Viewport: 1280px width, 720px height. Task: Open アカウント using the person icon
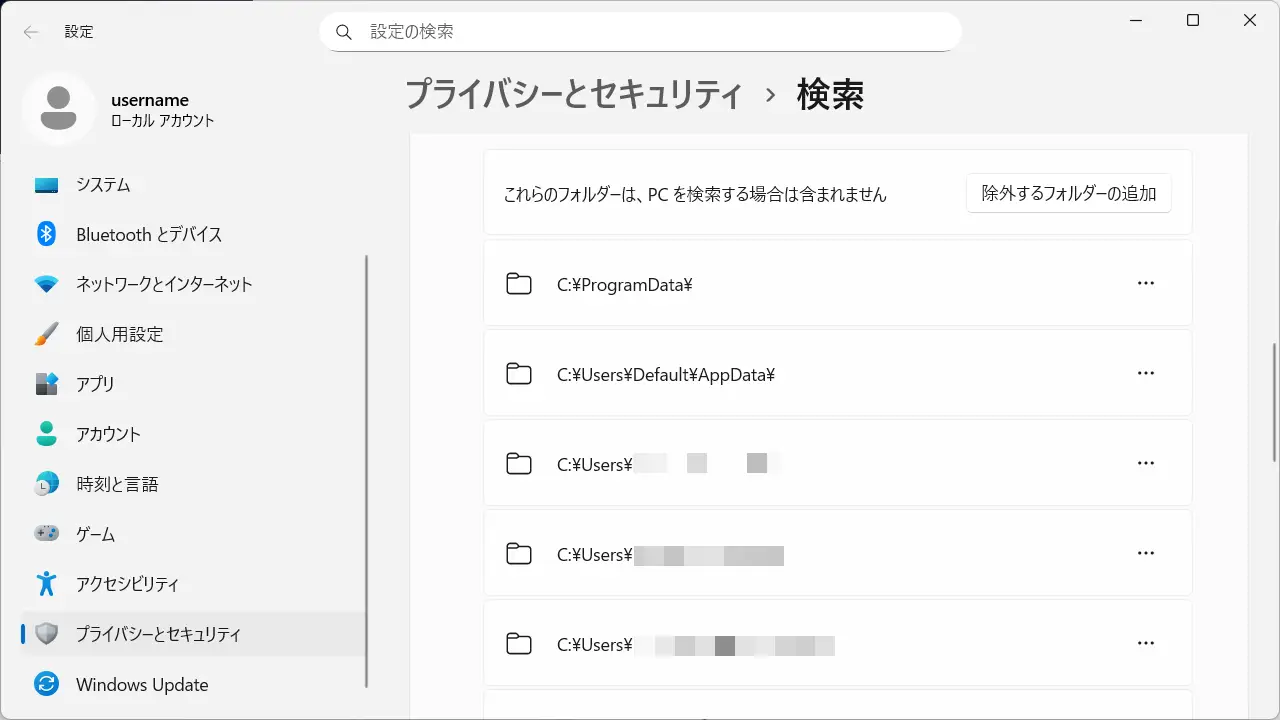[x=47, y=434]
